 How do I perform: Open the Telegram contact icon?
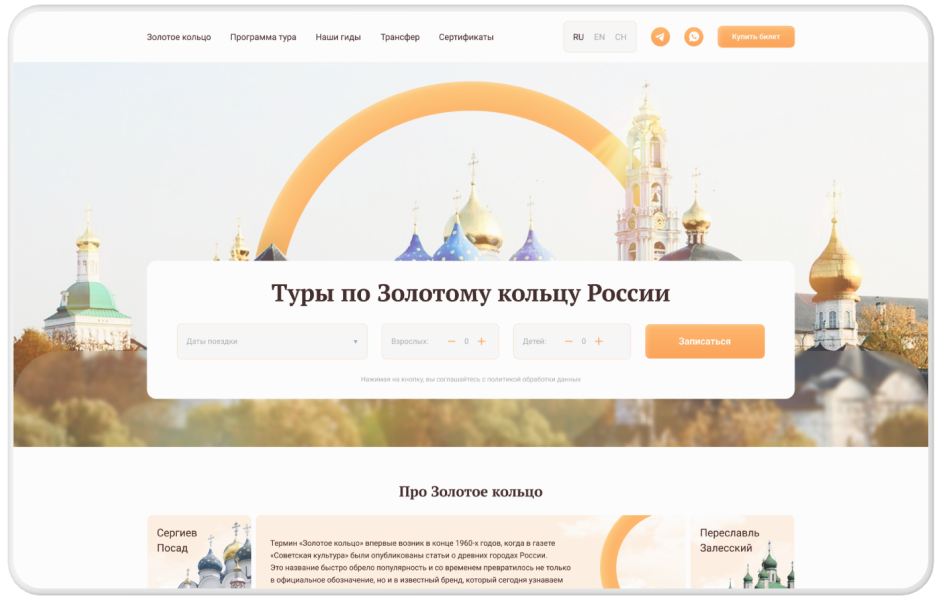point(660,37)
